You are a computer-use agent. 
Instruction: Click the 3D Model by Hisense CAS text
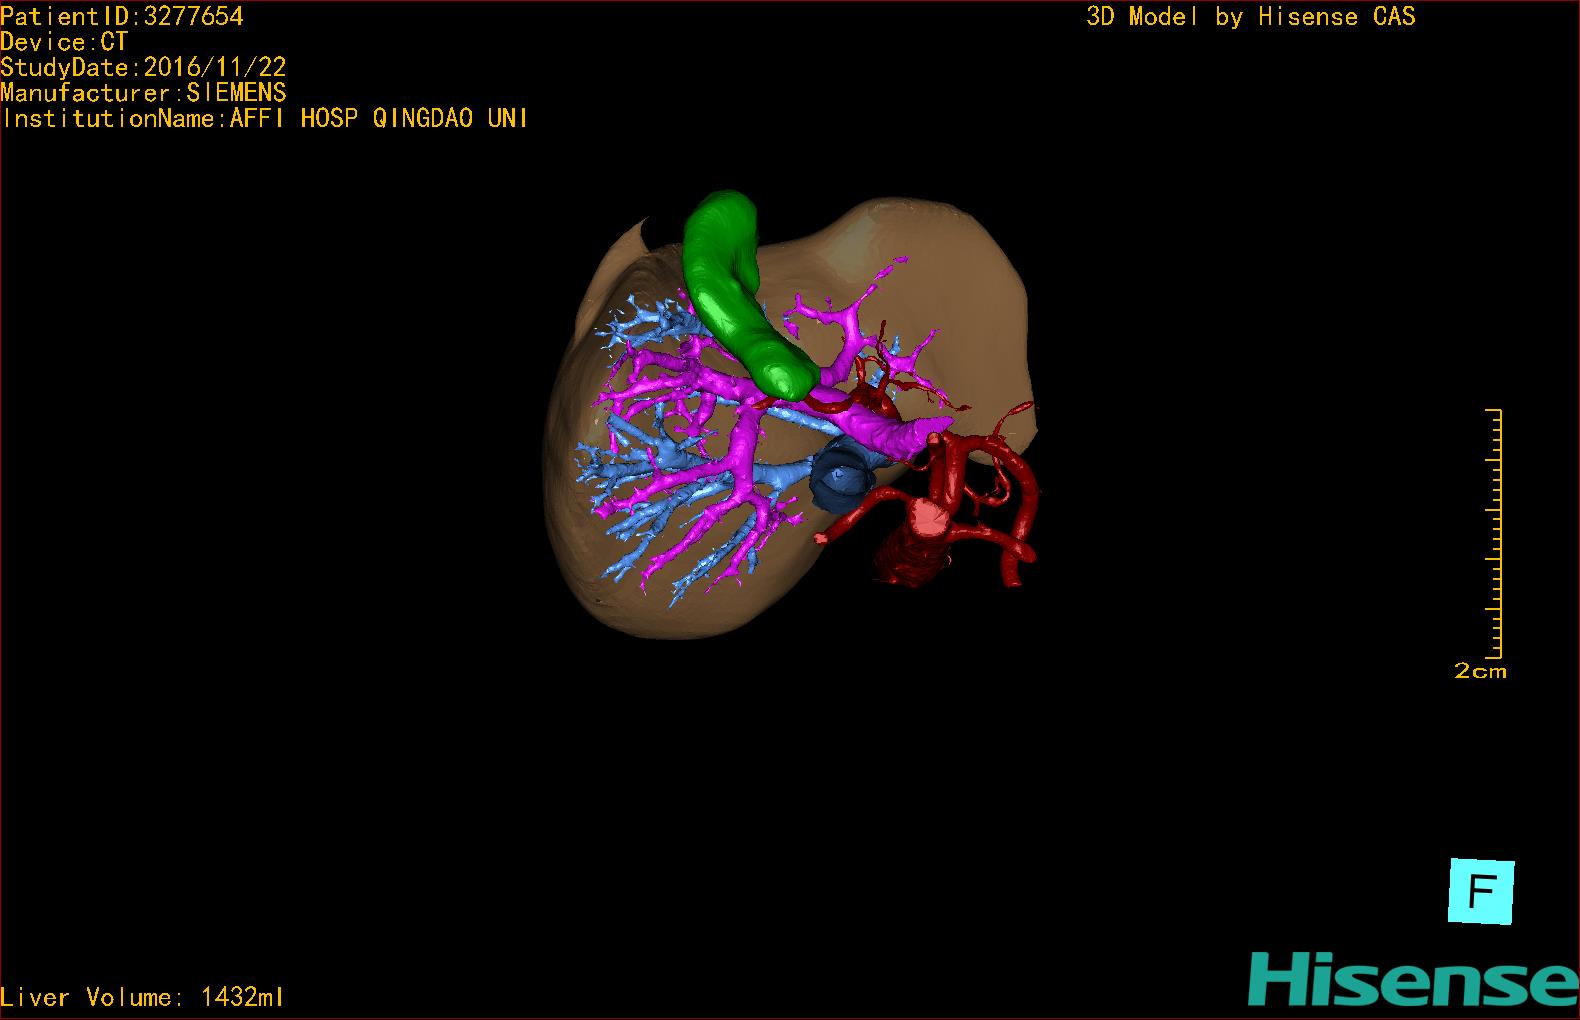1251,16
